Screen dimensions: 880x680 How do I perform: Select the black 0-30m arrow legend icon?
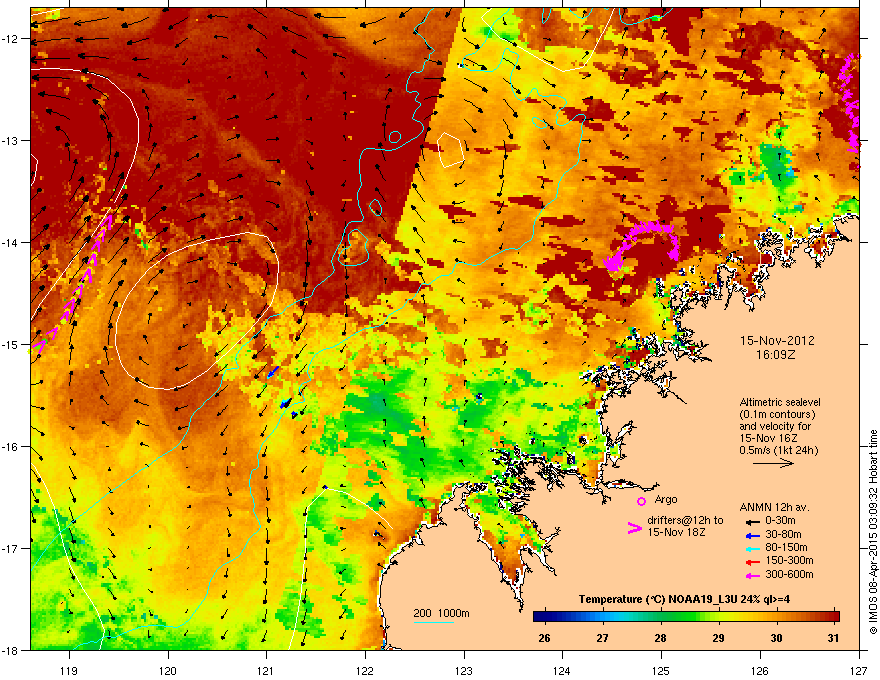click(752, 521)
